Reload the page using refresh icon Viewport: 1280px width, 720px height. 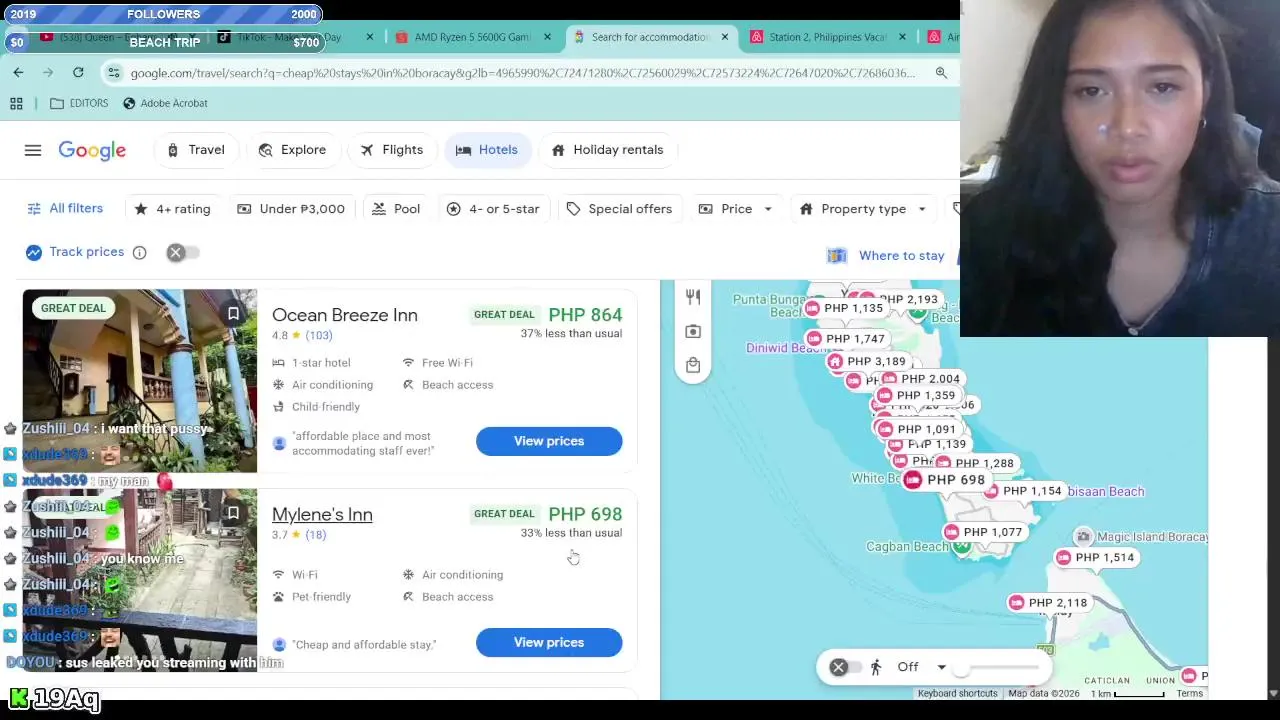[x=78, y=72]
